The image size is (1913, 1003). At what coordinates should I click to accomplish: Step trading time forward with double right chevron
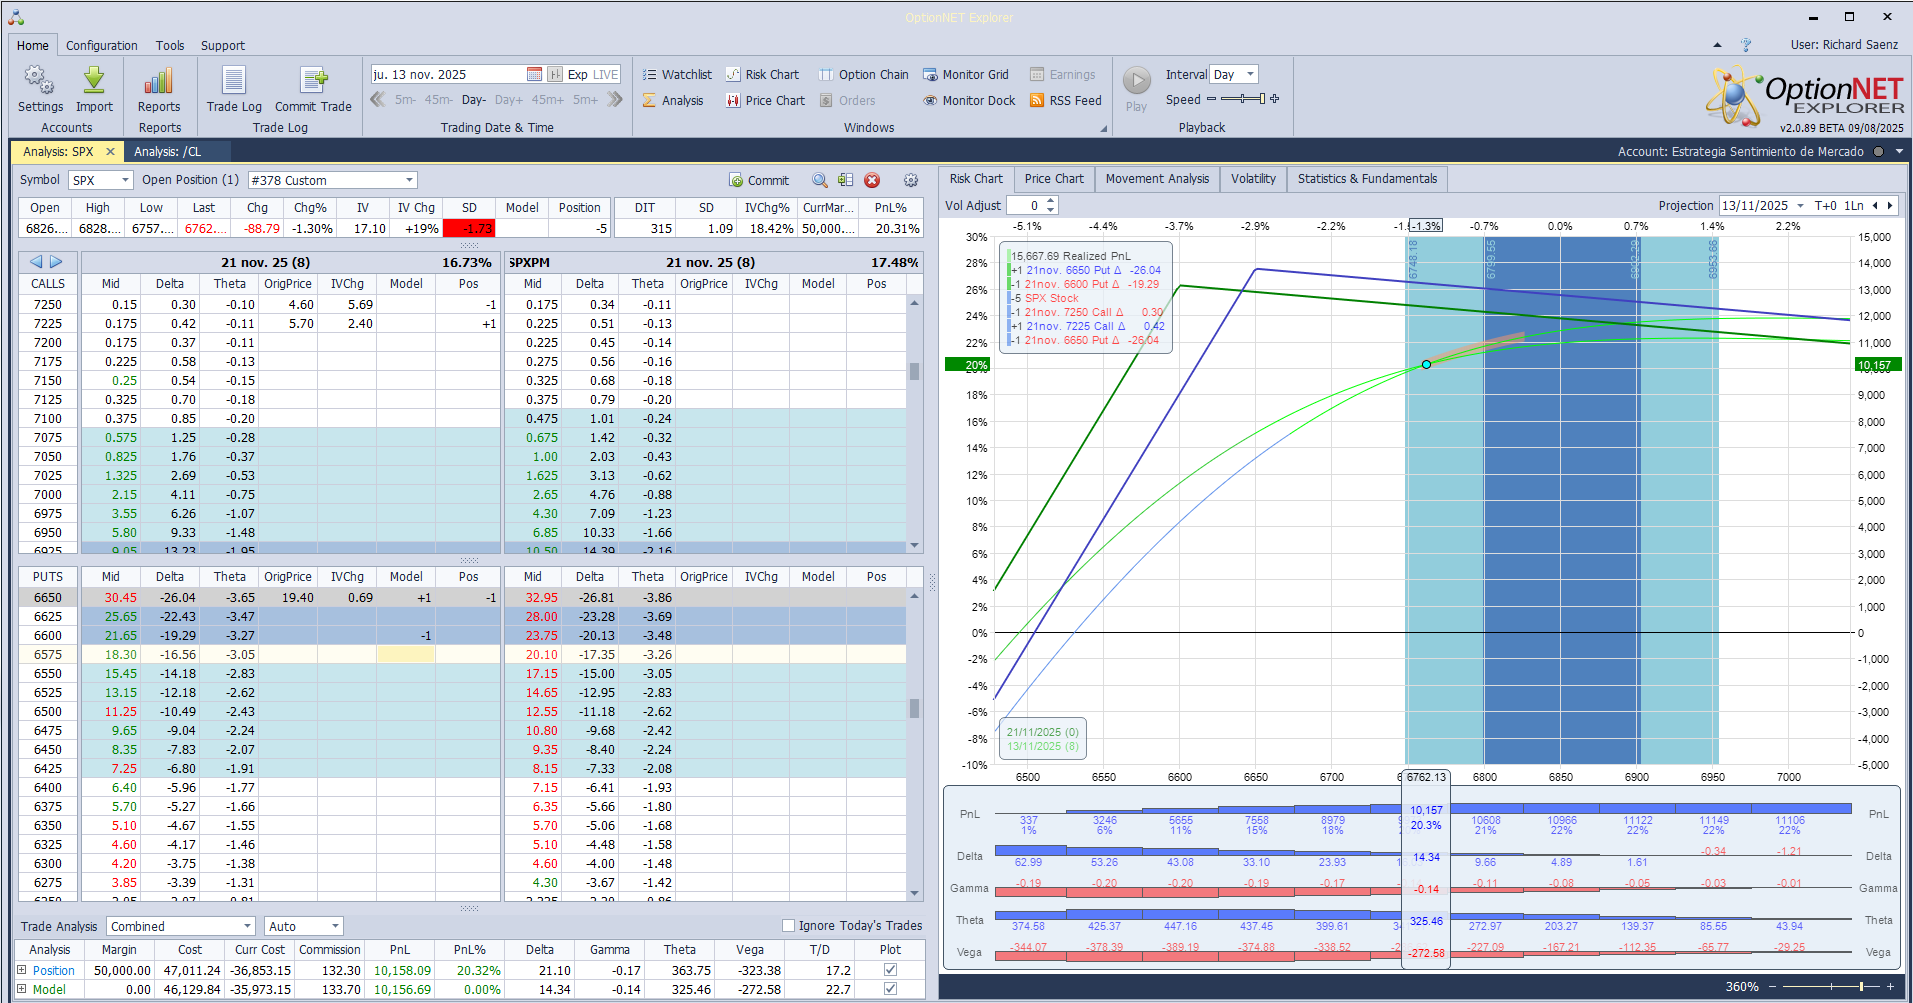point(614,99)
